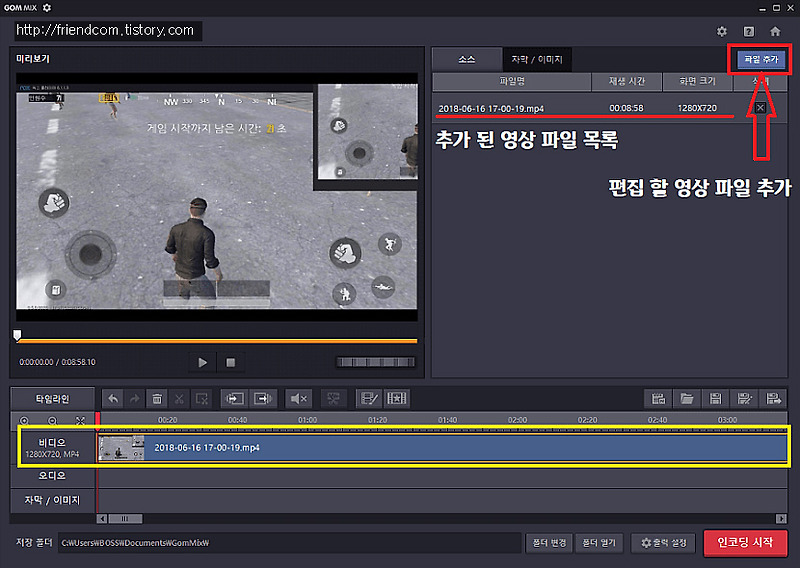This screenshot has width=800, height=568.
Task: Click the timeline horizontal scrollbar thumb
Action: pos(125,519)
